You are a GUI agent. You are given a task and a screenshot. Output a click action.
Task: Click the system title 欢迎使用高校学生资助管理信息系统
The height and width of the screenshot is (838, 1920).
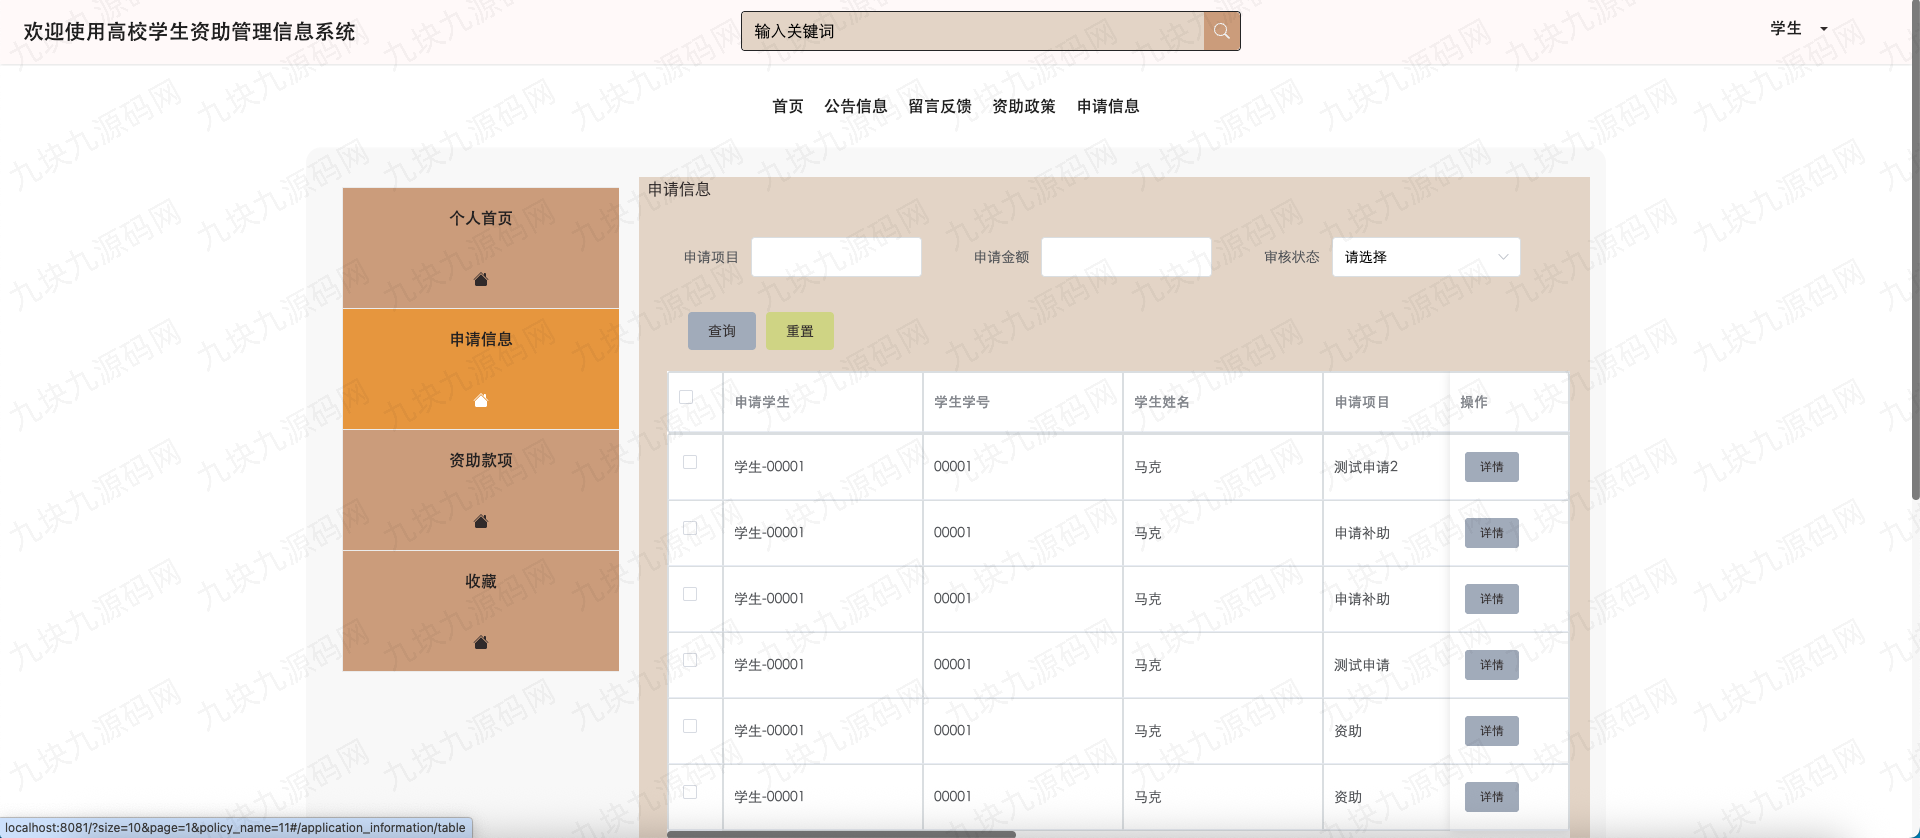point(190,32)
